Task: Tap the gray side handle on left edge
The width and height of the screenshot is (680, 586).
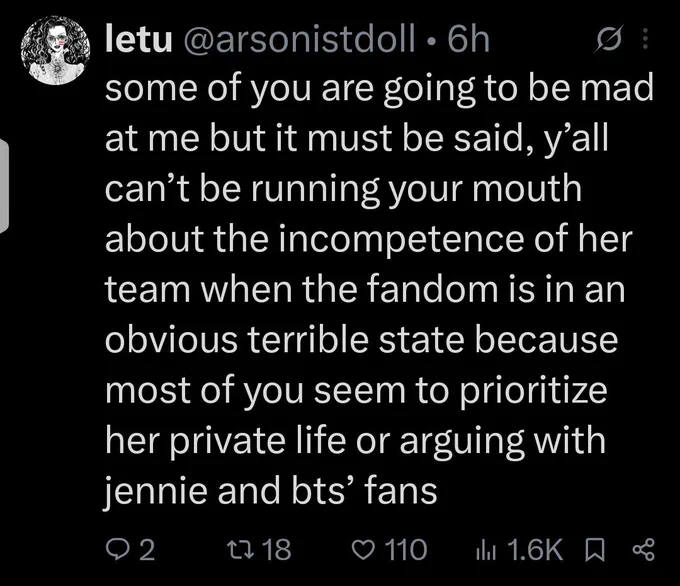Action: [4, 187]
